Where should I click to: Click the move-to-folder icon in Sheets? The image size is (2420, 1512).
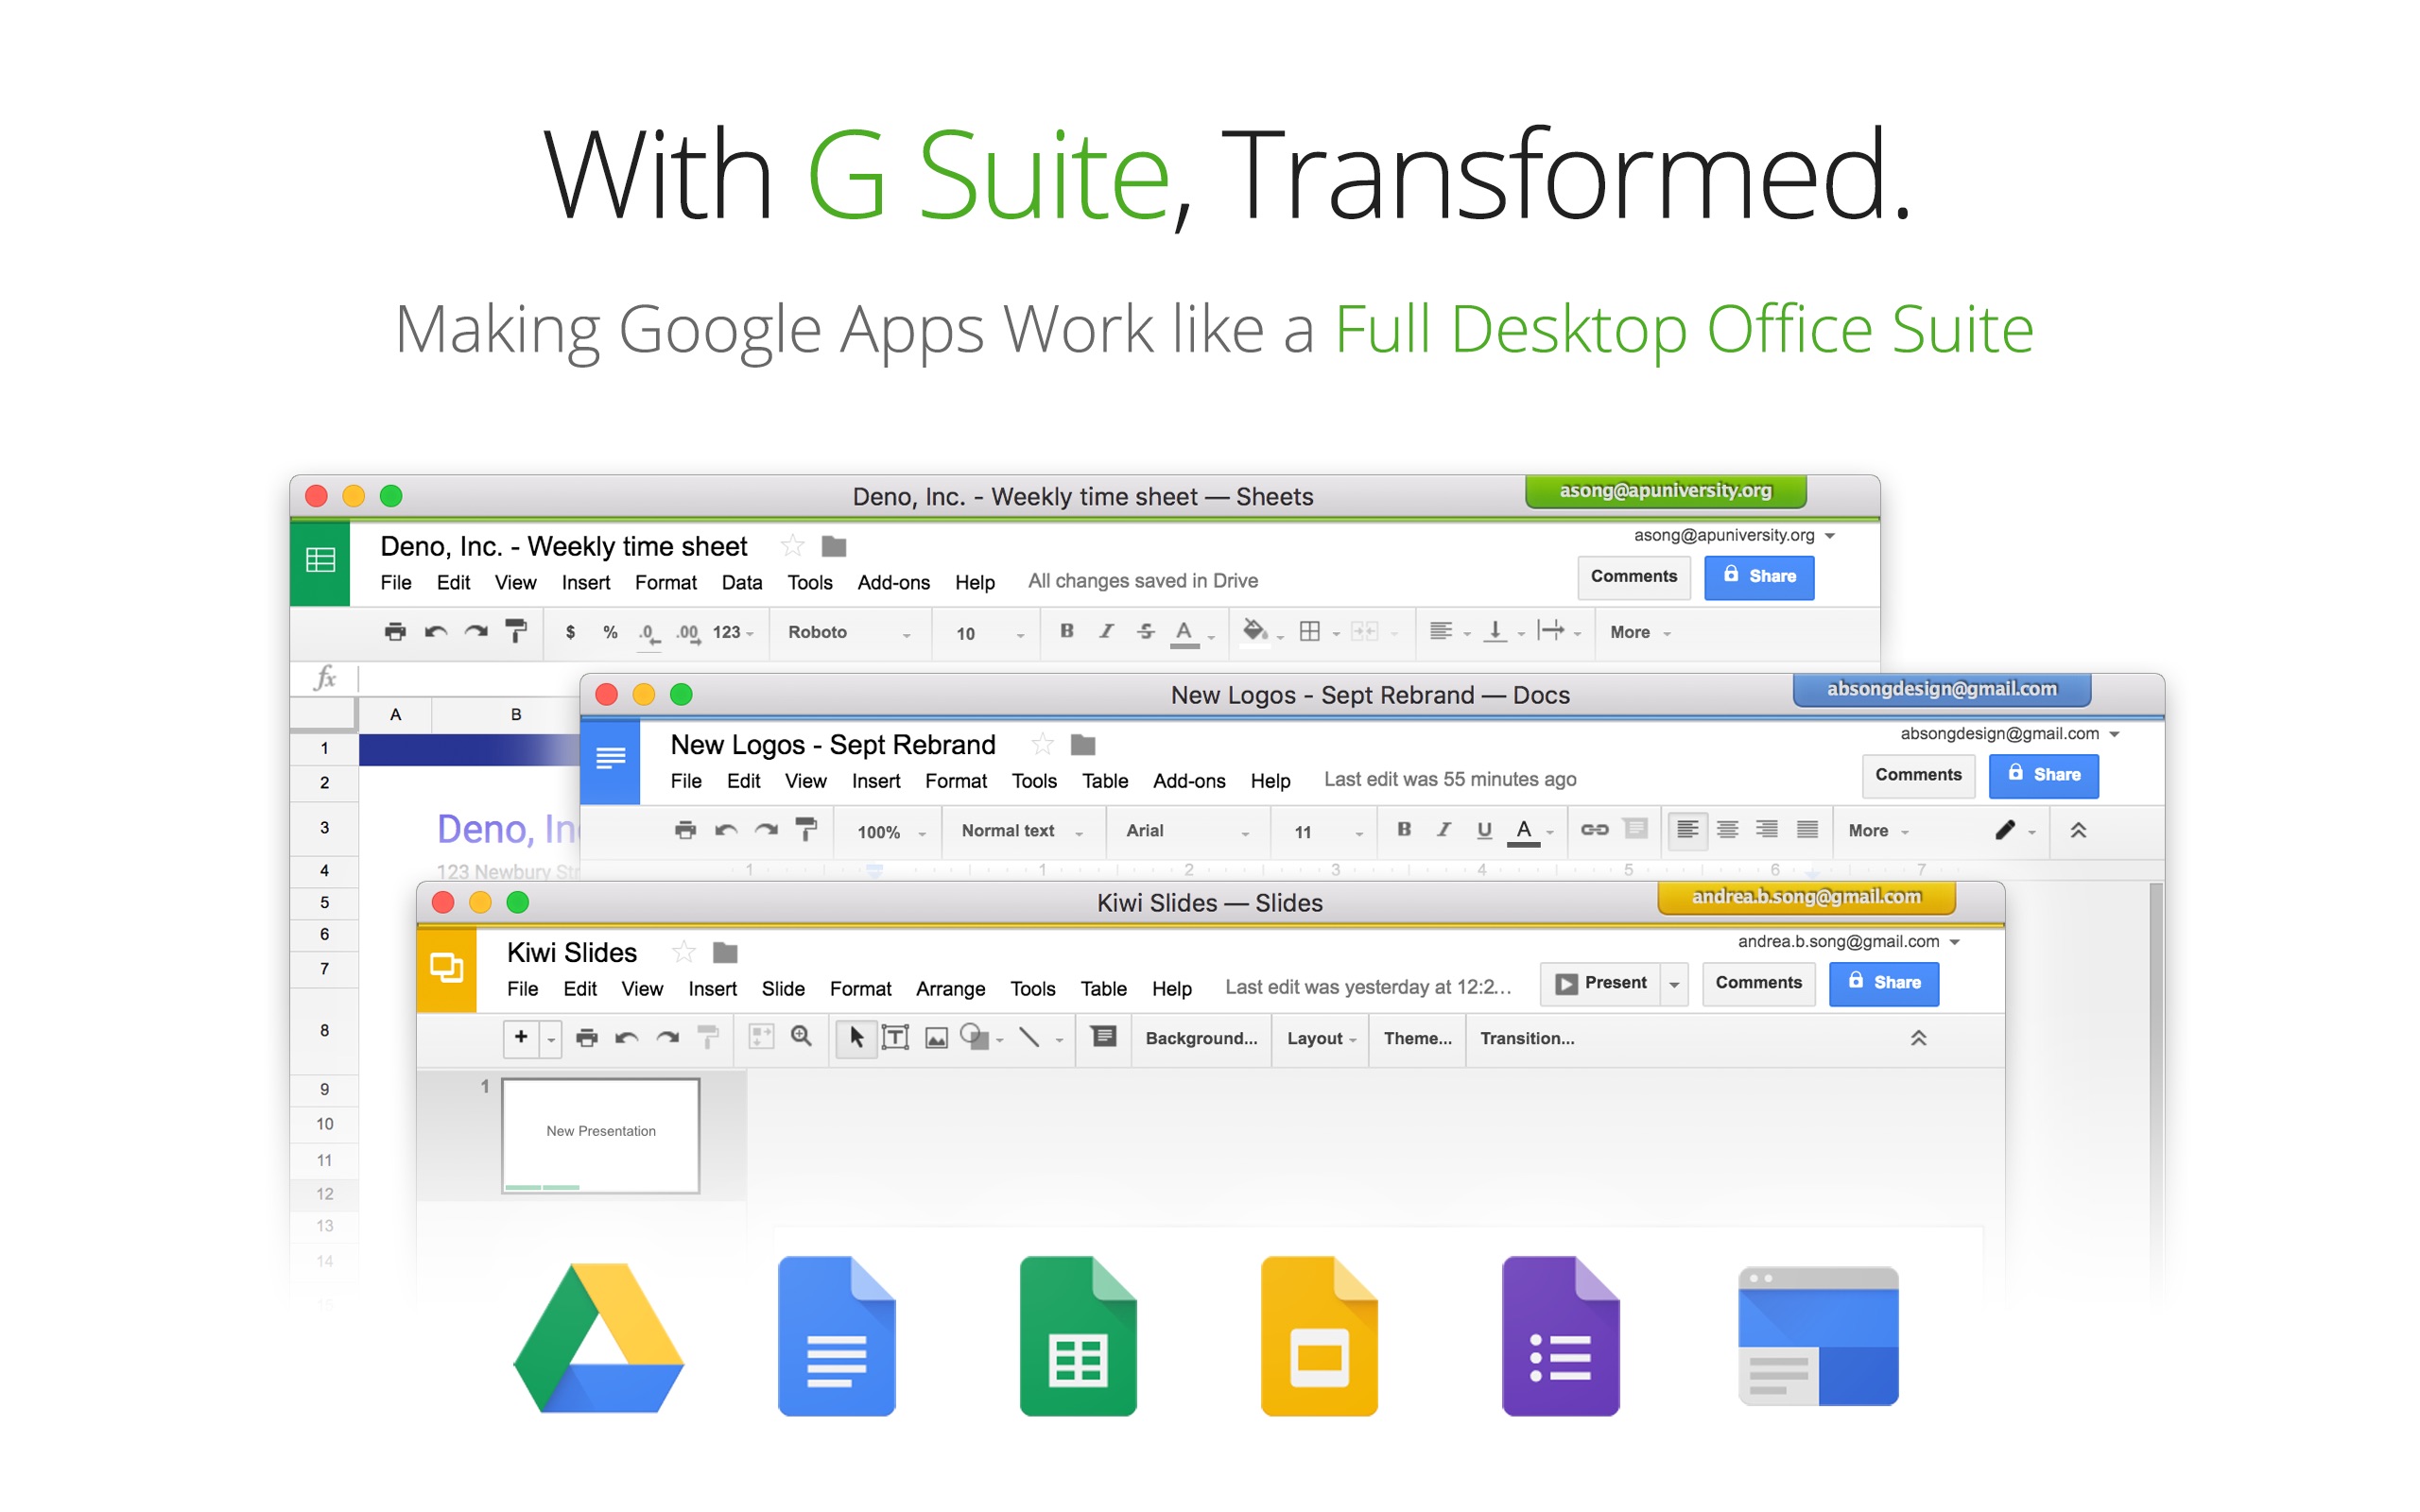[834, 546]
